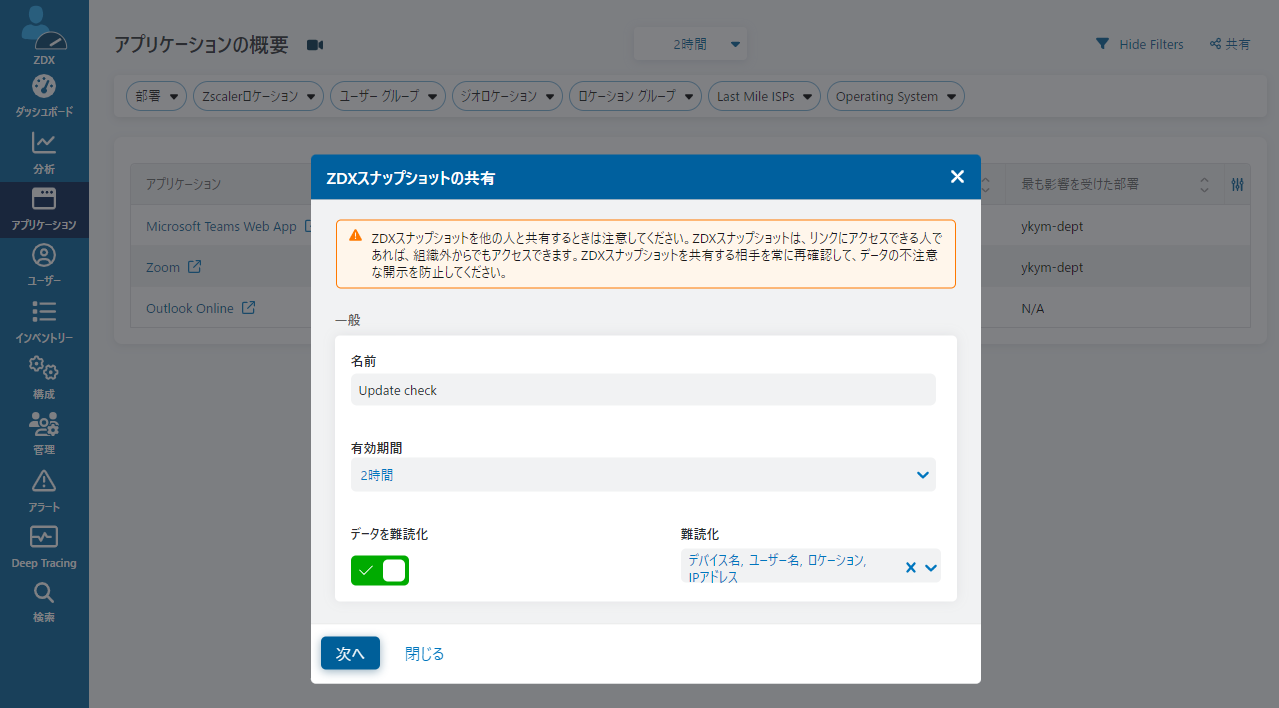The image size is (1279, 708).
Task: Open external link icon next to Zoom
Action: (x=195, y=267)
